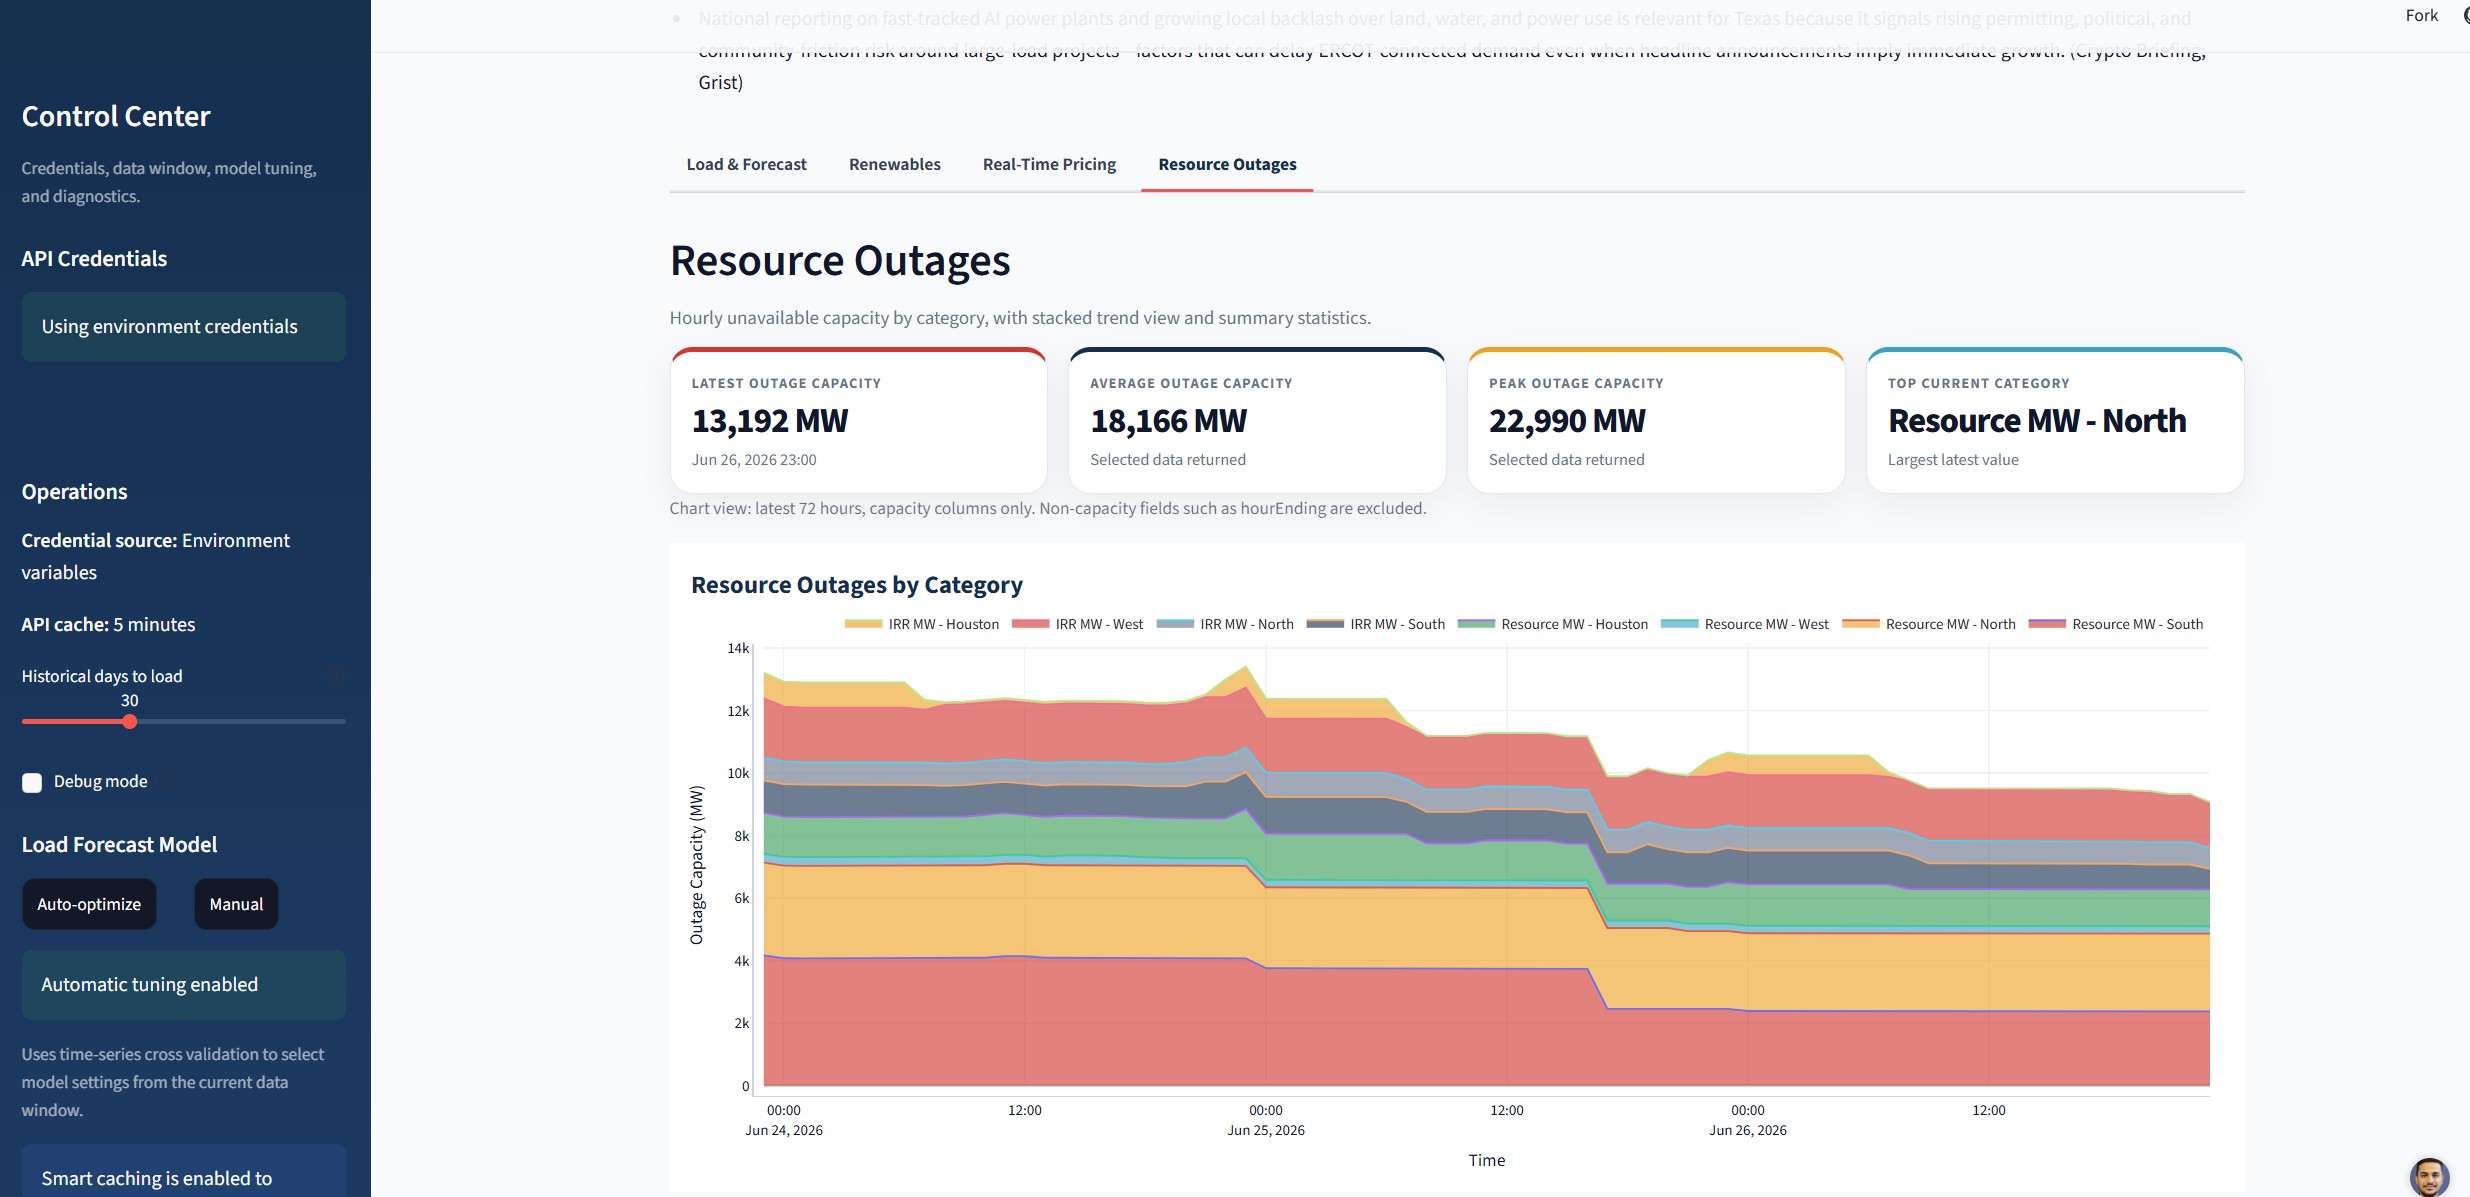
Task: Hide Resource MW - North legend series
Action: tap(1929, 624)
